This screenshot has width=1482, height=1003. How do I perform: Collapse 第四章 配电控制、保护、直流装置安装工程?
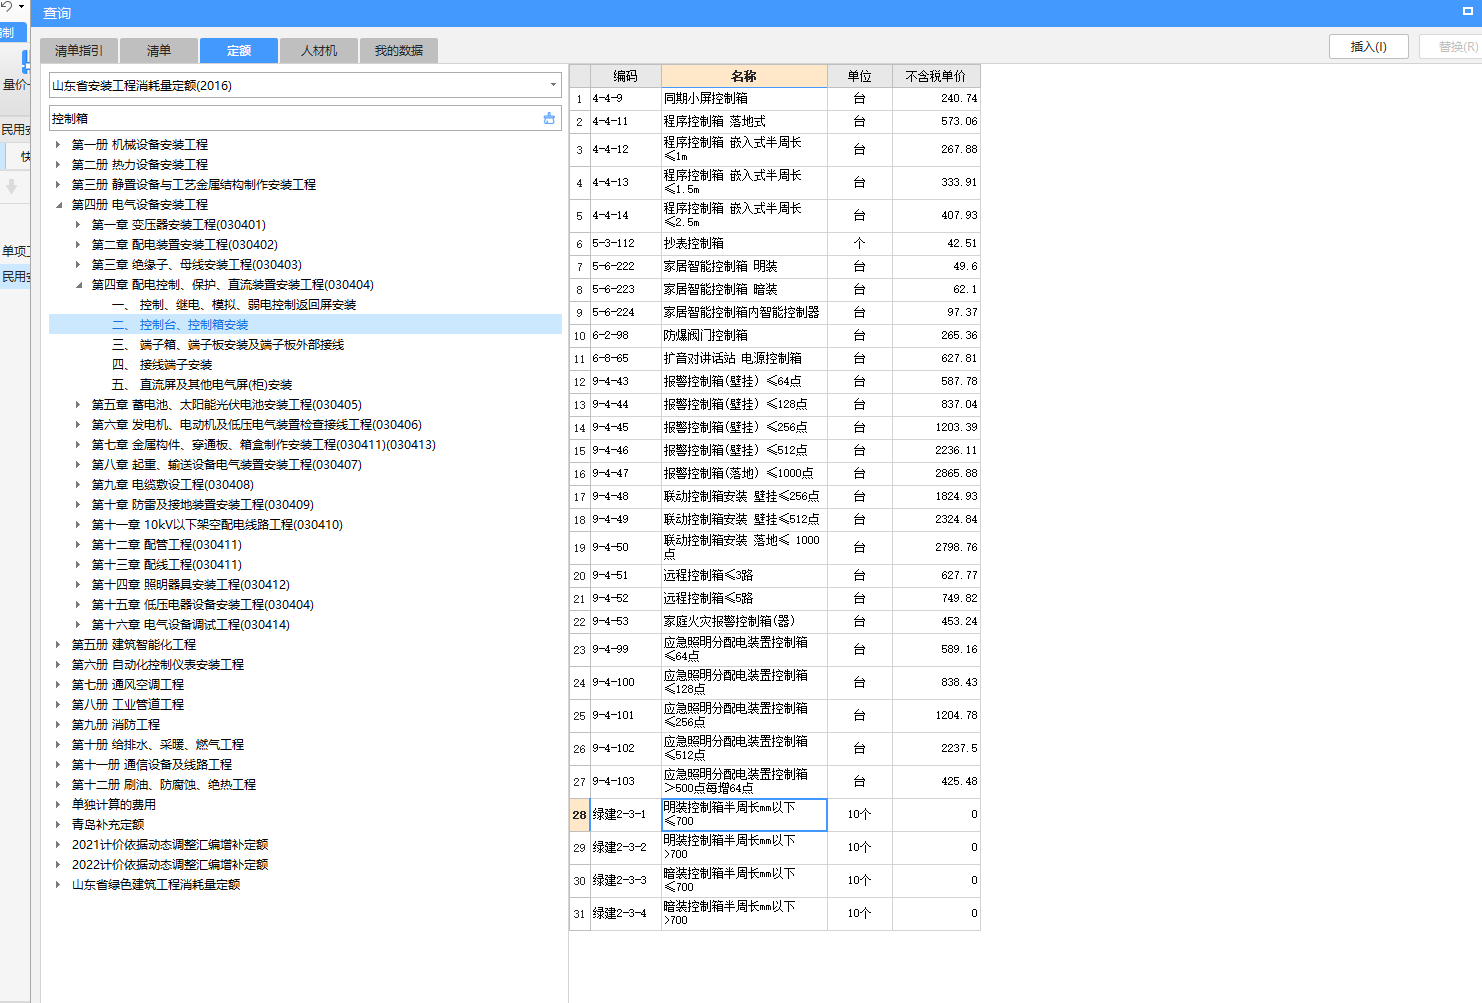(79, 284)
